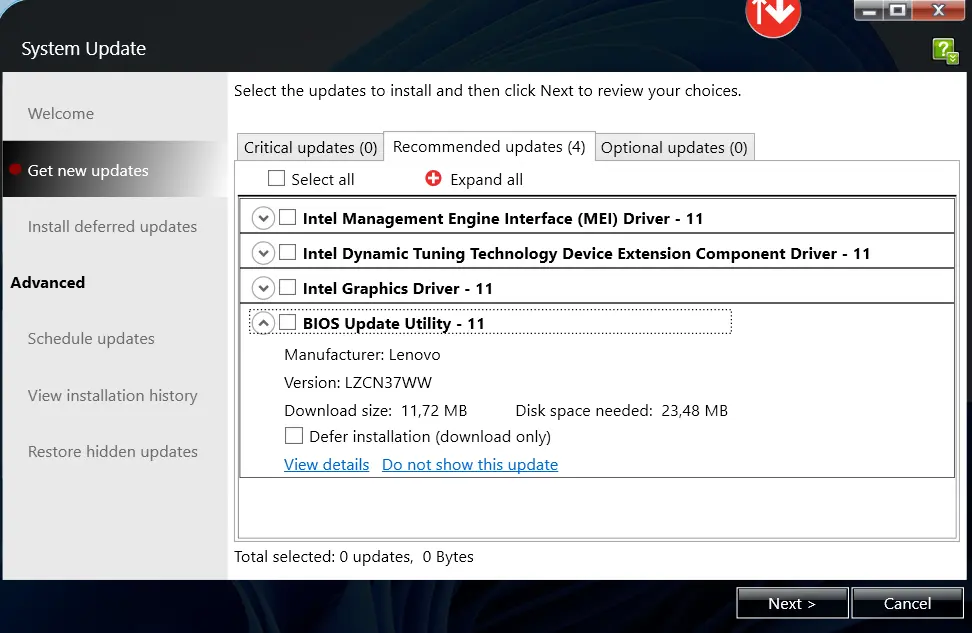Check Intel Management Engine Interface Driver update

[x=288, y=217]
